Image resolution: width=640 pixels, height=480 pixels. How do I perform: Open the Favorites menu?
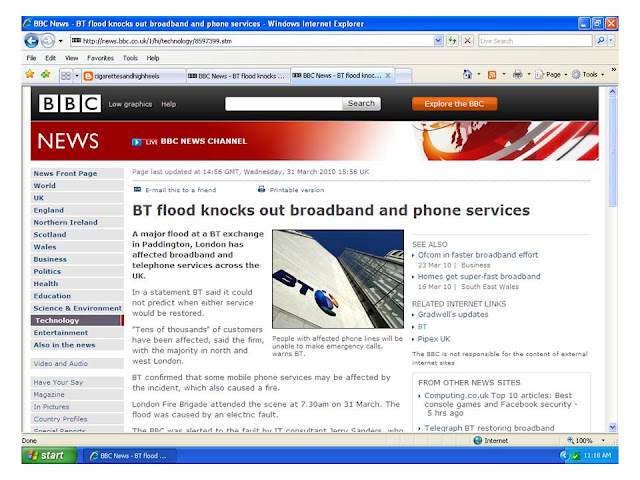click(x=100, y=58)
